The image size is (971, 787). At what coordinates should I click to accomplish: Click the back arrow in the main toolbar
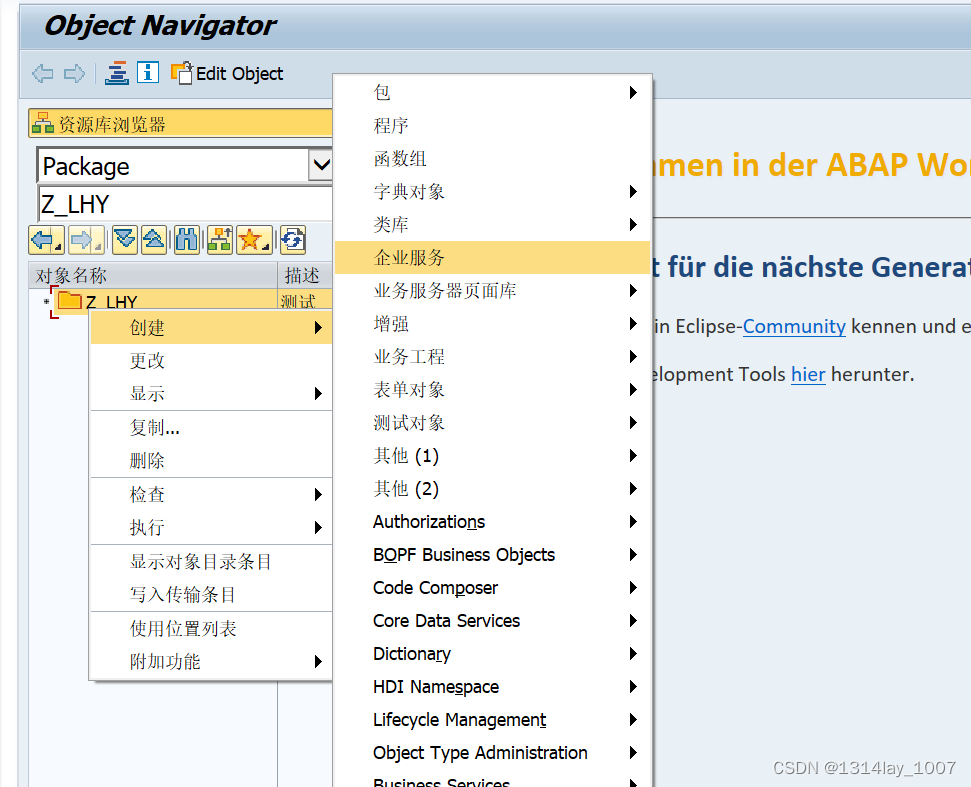43,74
